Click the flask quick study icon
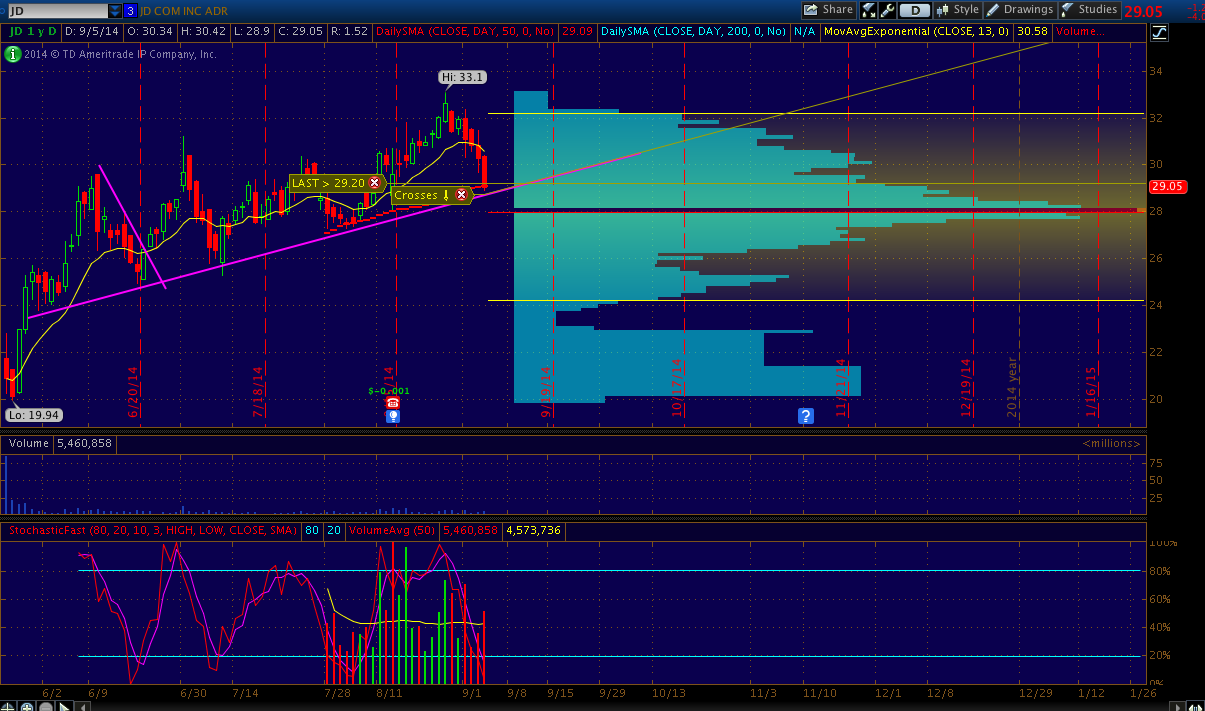Image resolution: width=1205 pixels, height=711 pixels. (x=868, y=10)
